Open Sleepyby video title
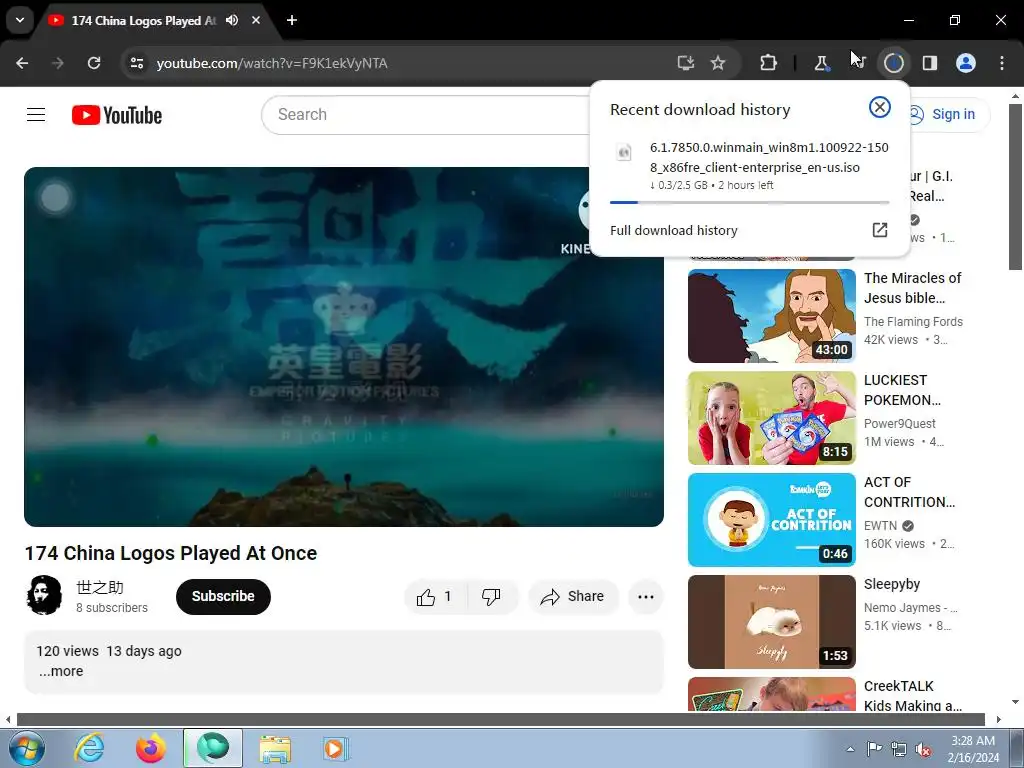 (x=891, y=584)
